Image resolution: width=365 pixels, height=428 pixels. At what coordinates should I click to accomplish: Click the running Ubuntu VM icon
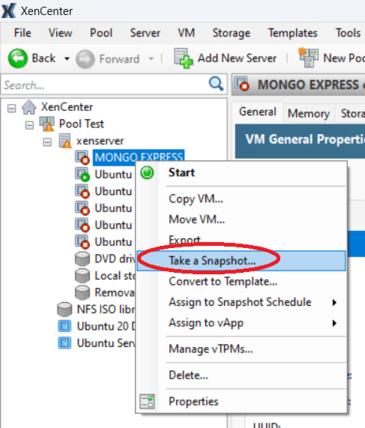(x=82, y=174)
